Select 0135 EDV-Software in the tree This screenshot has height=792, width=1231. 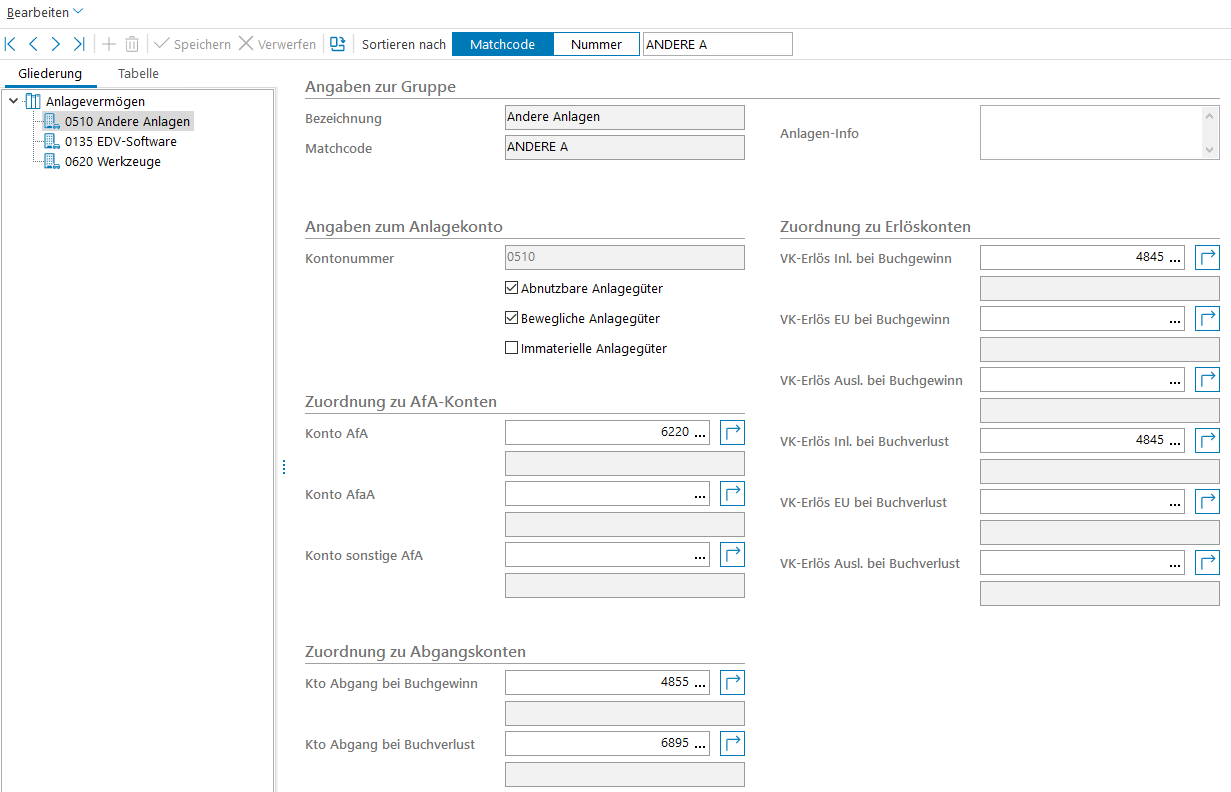(120, 142)
